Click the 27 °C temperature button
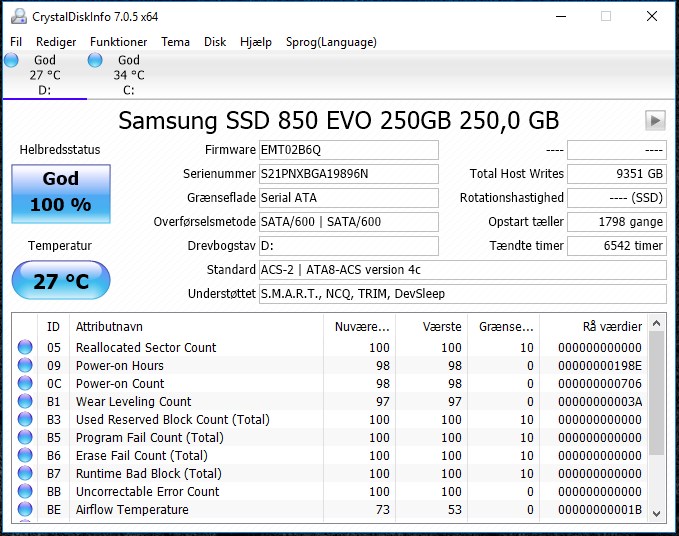 (61, 280)
